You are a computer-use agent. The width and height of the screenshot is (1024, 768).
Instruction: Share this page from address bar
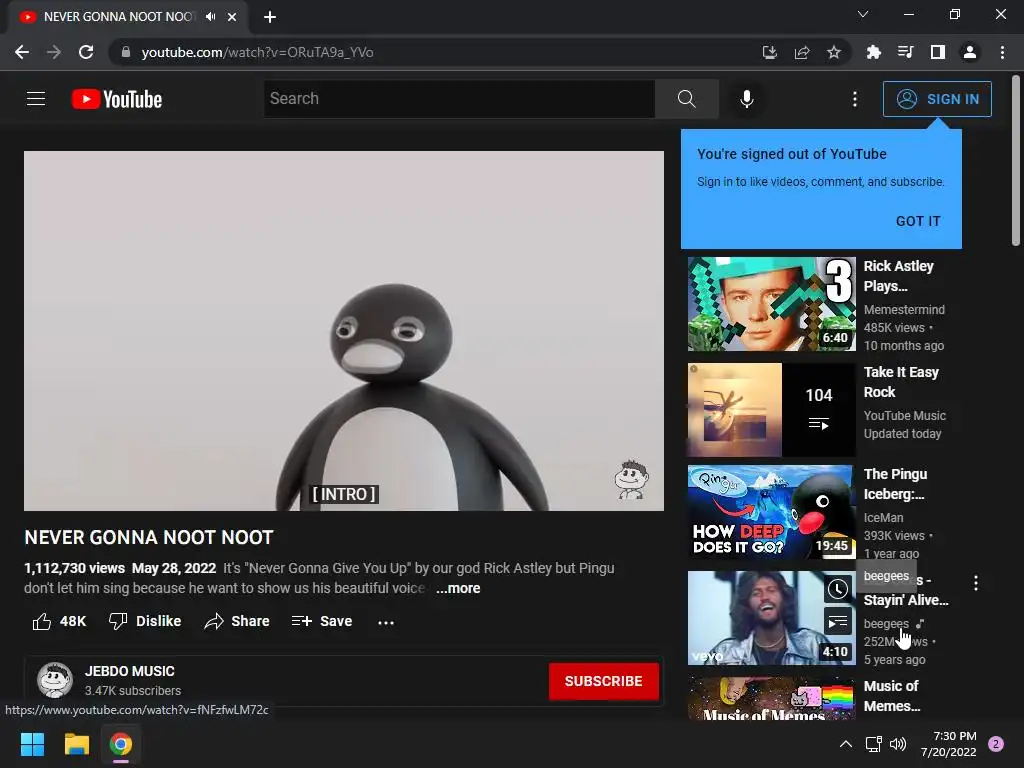[801, 52]
